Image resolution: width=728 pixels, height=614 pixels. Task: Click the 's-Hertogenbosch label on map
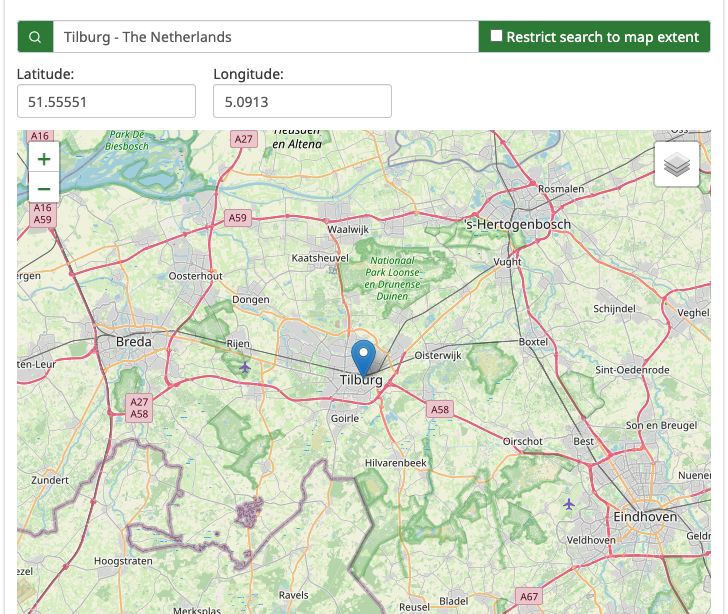pyautogui.click(x=519, y=224)
